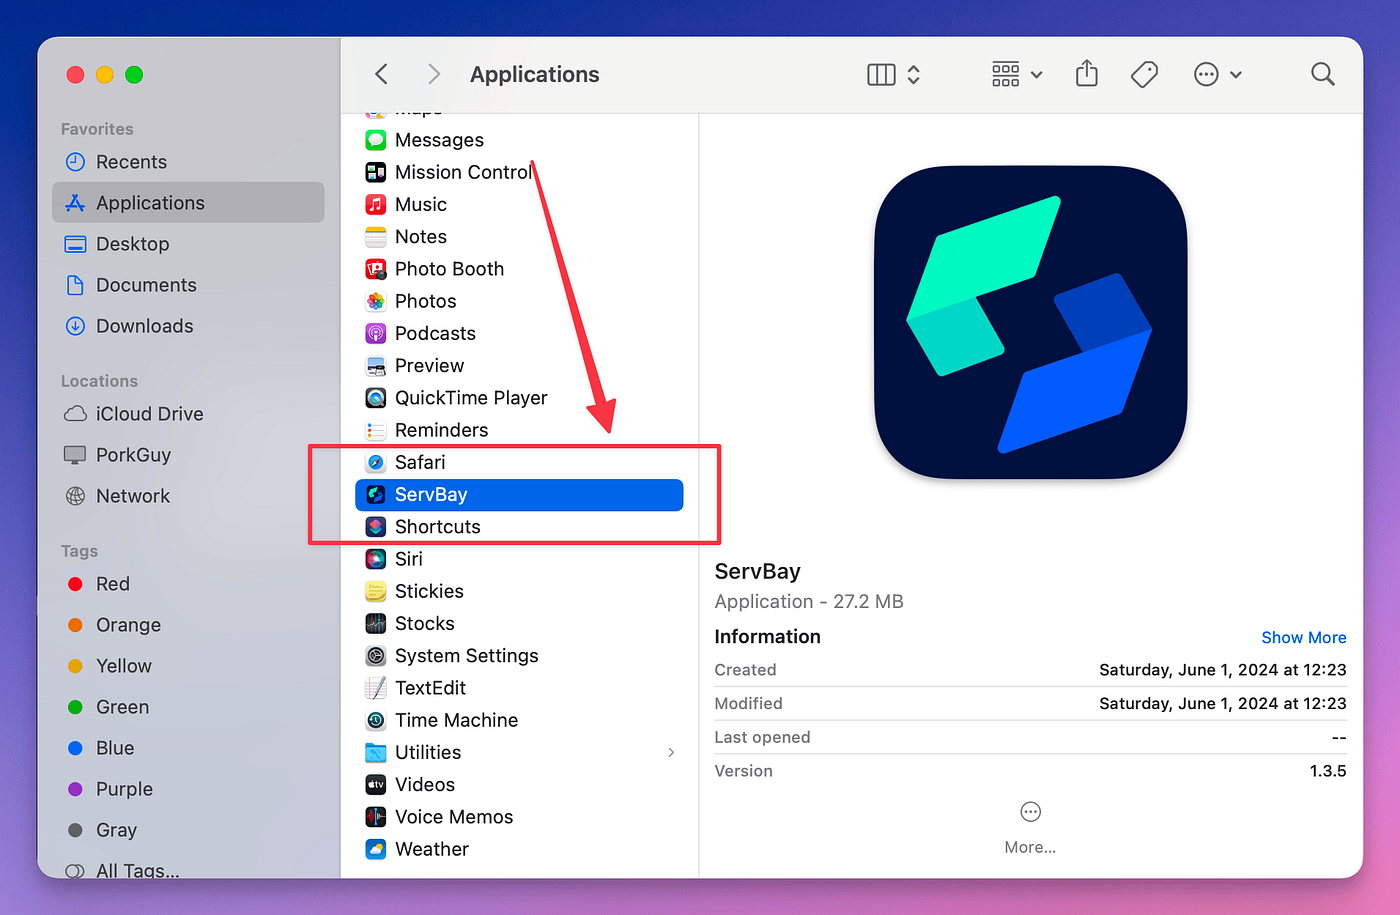Select the Photos app icon
The height and width of the screenshot is (915, 1400).
[x=376, y=301]
